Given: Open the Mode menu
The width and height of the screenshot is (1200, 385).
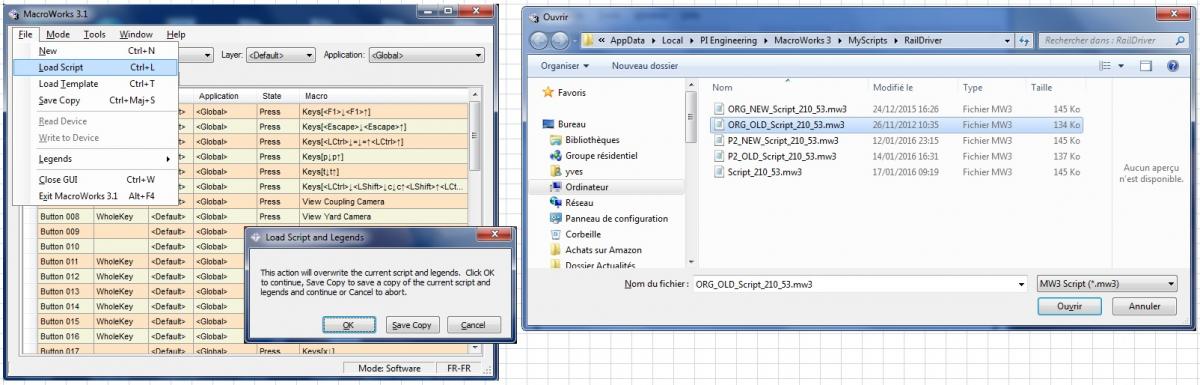Looking at the screenshot, I should tap(58, 34).
